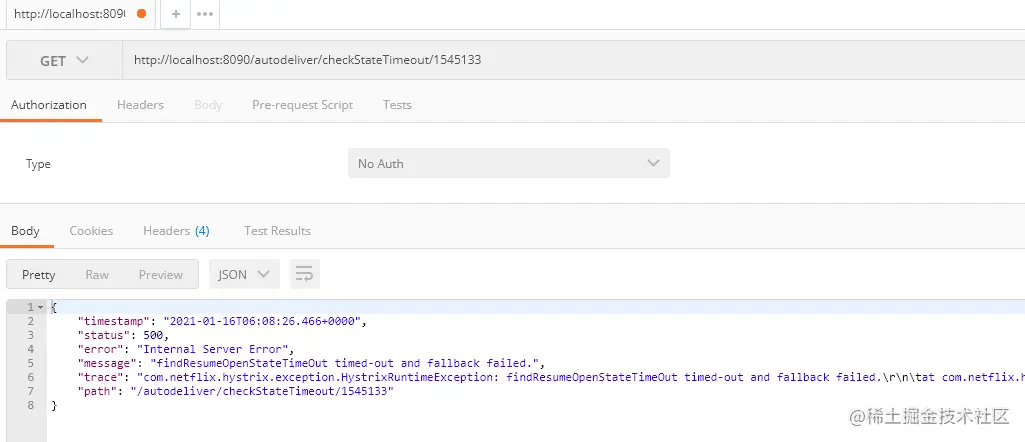1025x442 pixels.
Task: Click the three-dots tab options icon
Action: click(205, 15)
